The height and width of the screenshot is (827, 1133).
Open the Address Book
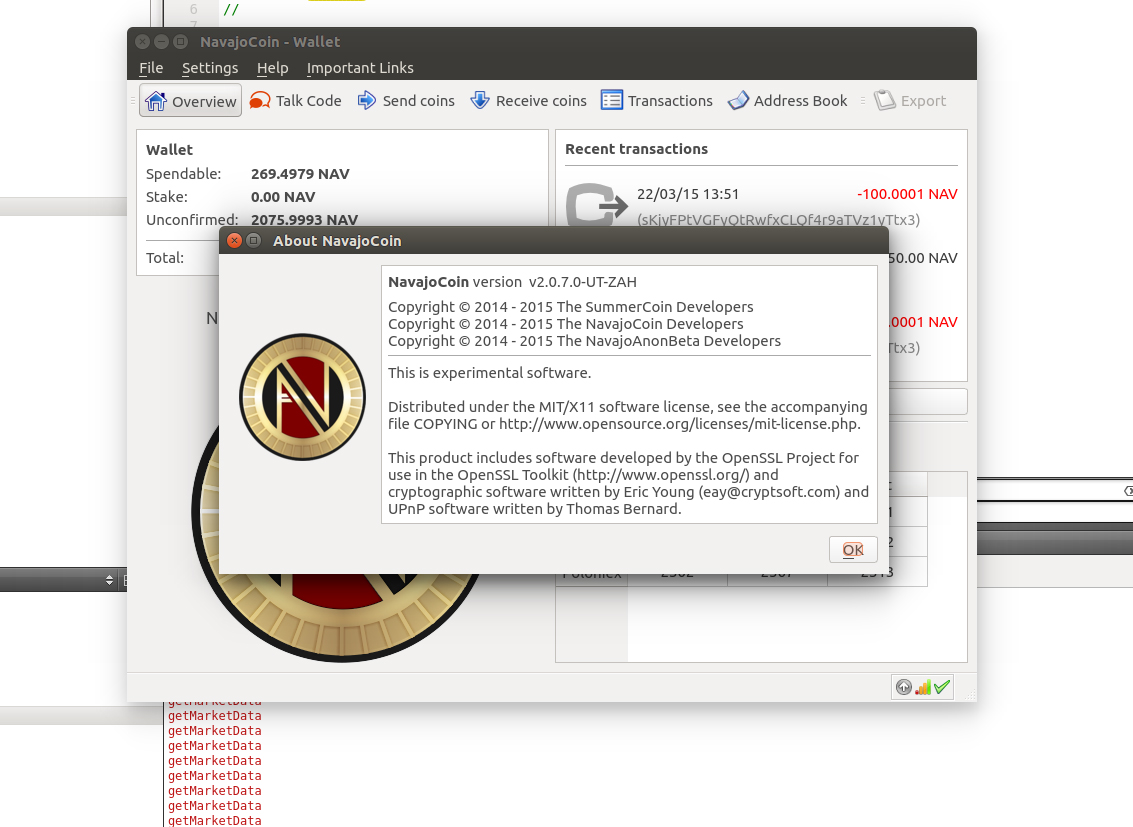pyautogui.click(x=788, y=101)
